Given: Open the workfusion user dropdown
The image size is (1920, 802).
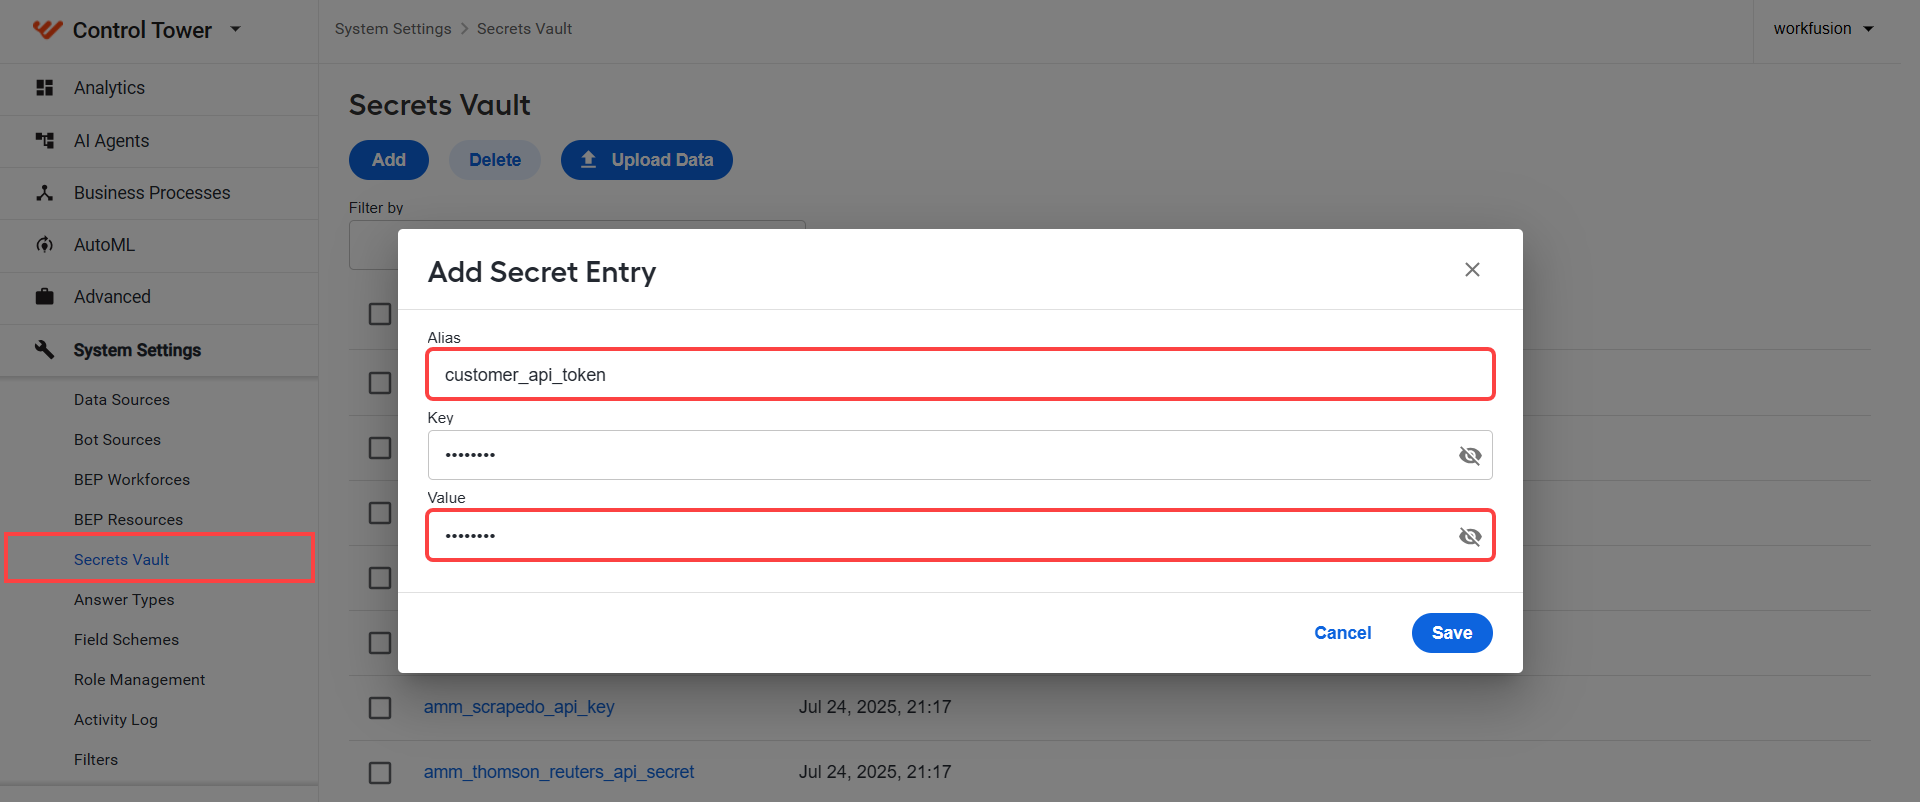Looking at the screenshot, I should click(1823, 29).
